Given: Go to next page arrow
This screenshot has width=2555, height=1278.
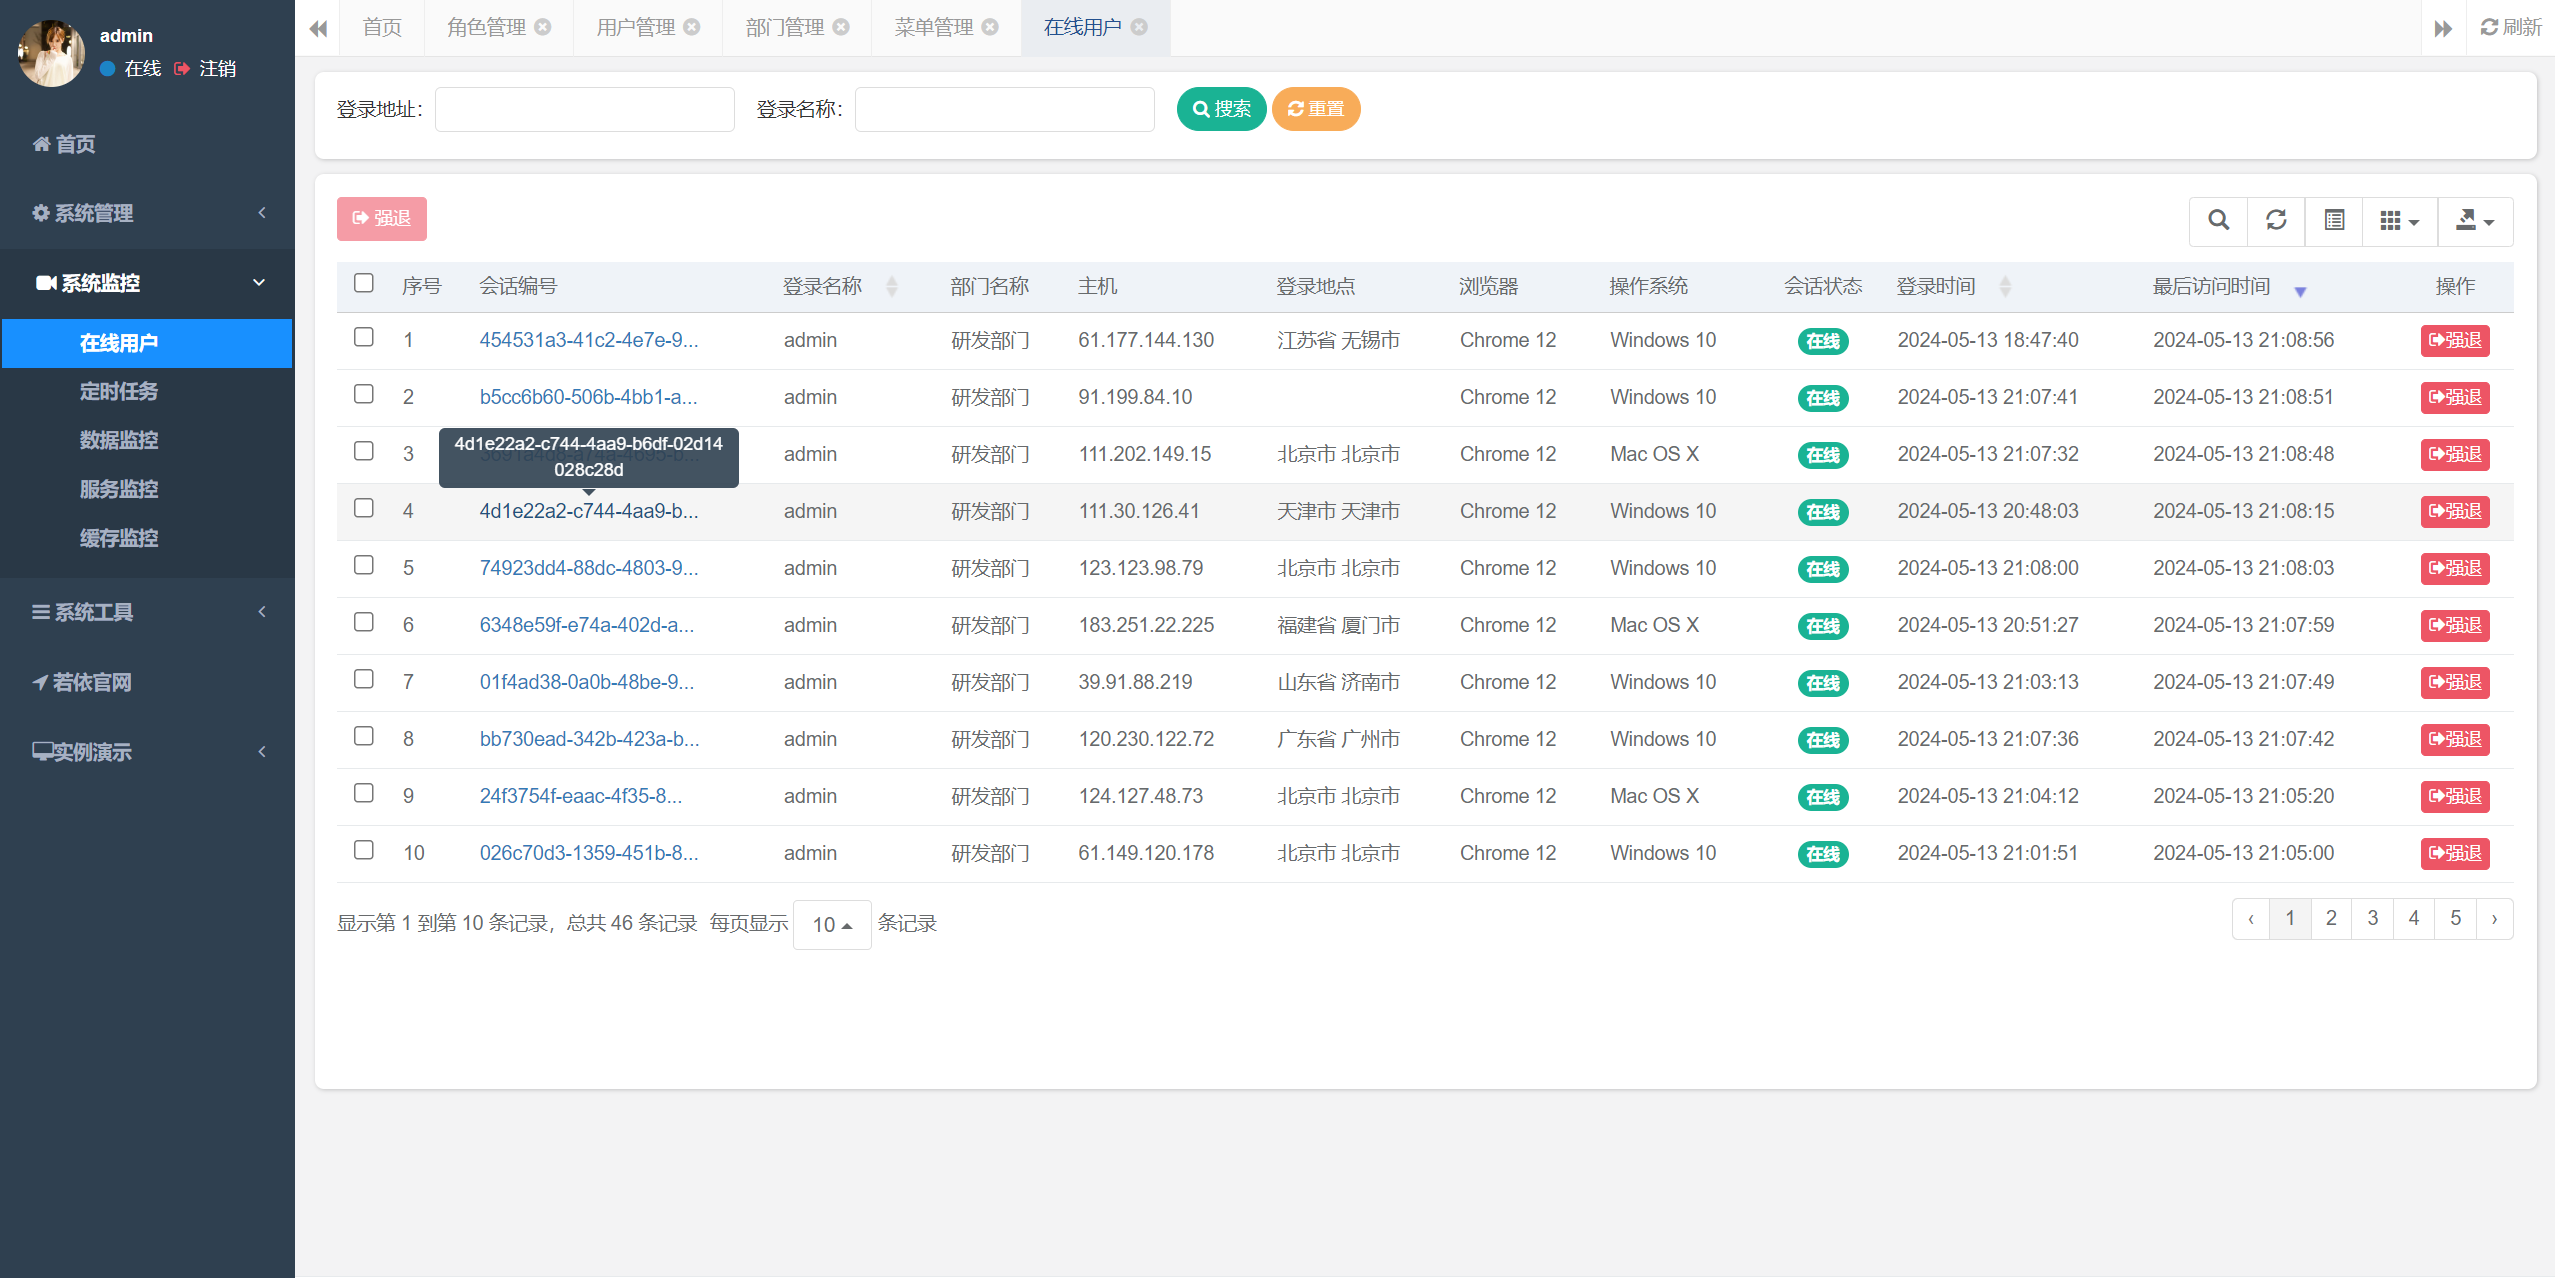Looking at the screenshot, I should click(2494, 919).
